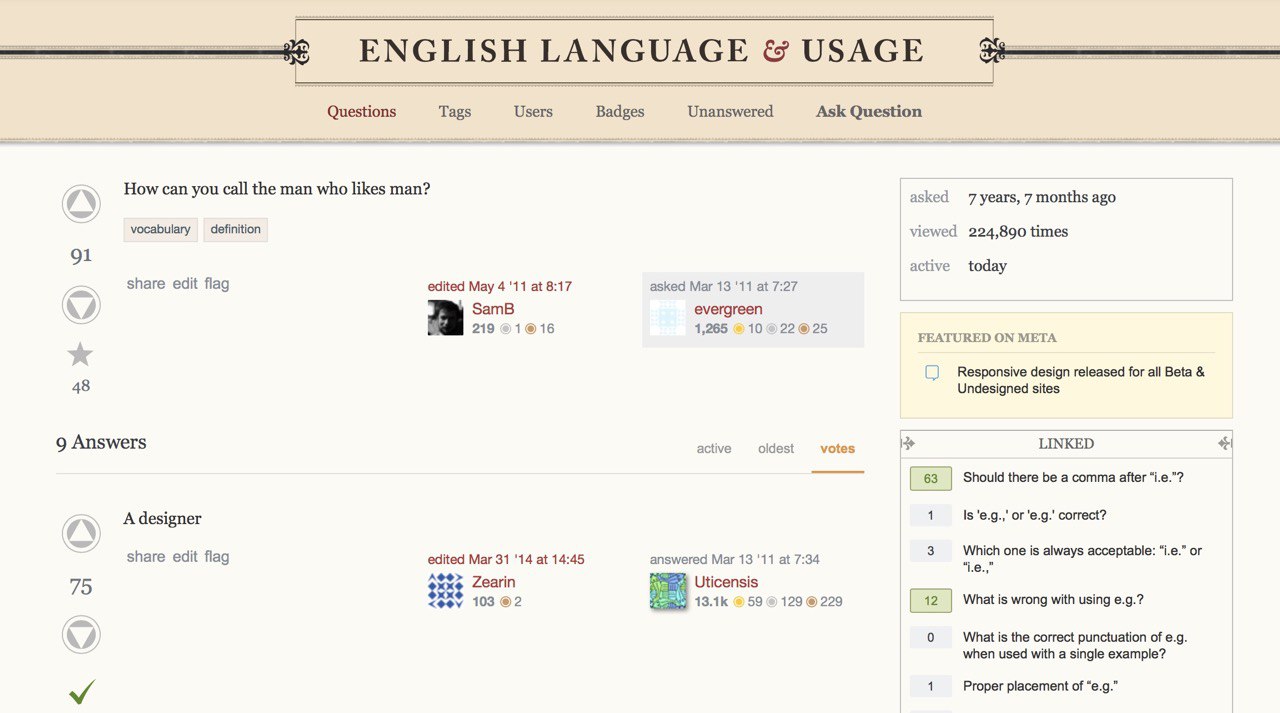The image size is (1280, 713).
Task: Upvote the 'A designer' answer
Action: [81, 534]
